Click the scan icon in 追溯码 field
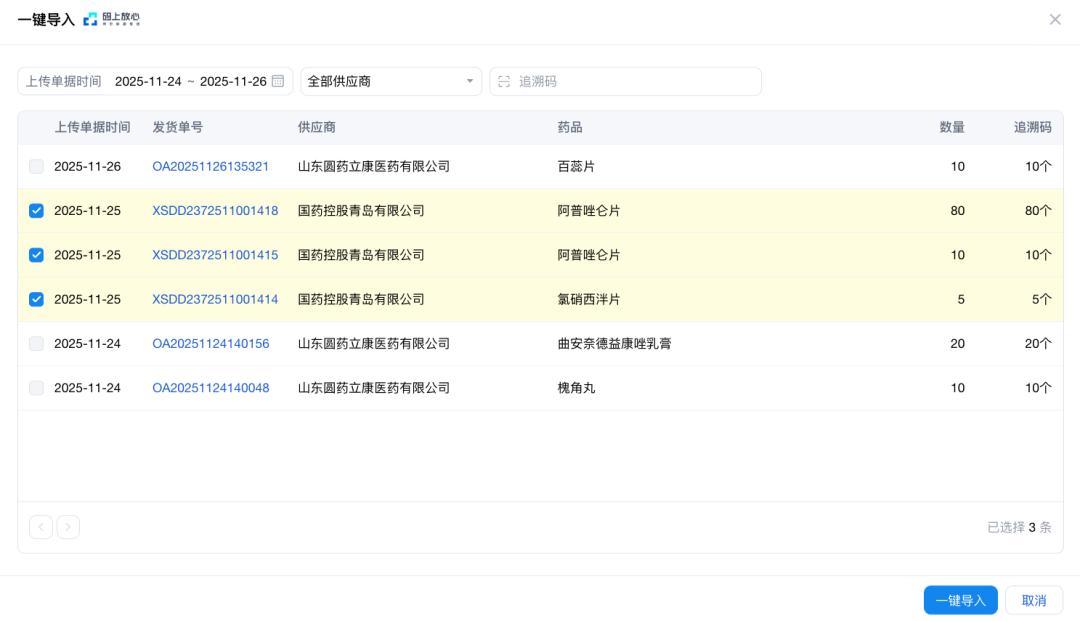The image size is (1080, 621). [x=504, y=82]
